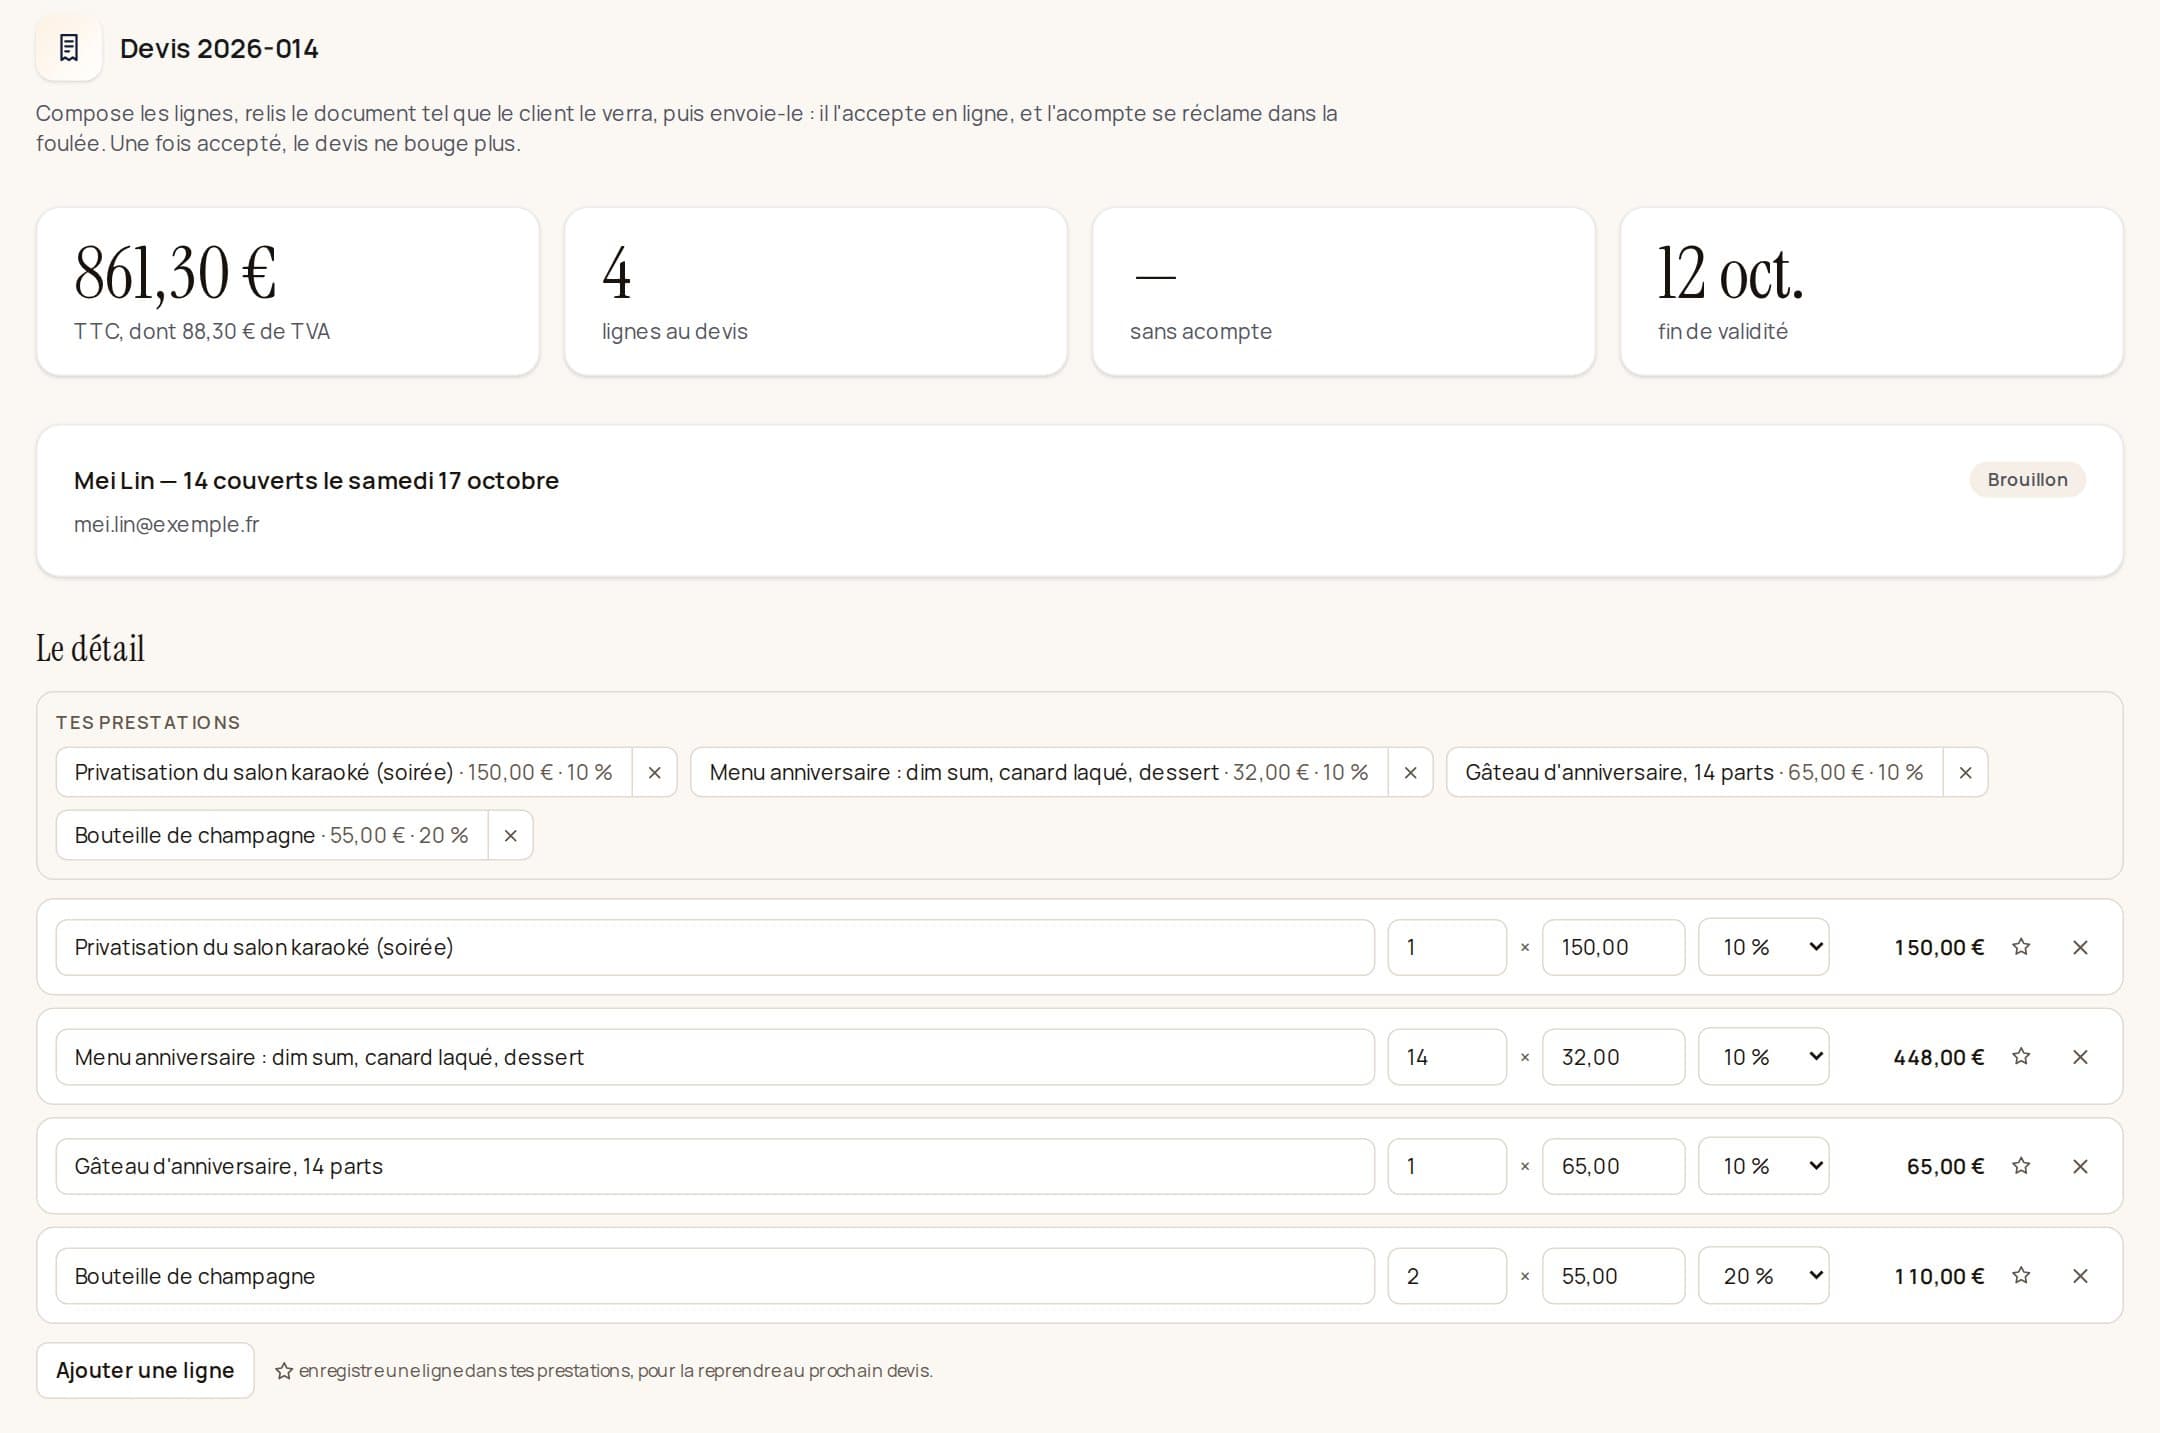Star the Bouteille de champagne line
Viewport: 2160px width, 1433px height.
tap(2021, 1275)
